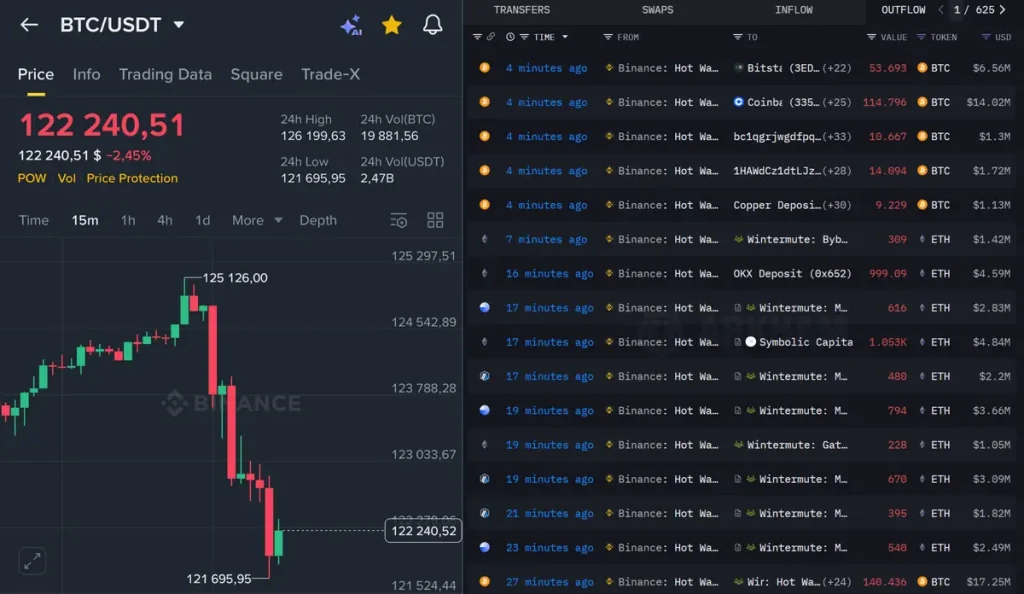This screenshot has width=1024, height=594.
Task: Click the back arrow next to BTC/USDT
Action: [x=28, y=25]
